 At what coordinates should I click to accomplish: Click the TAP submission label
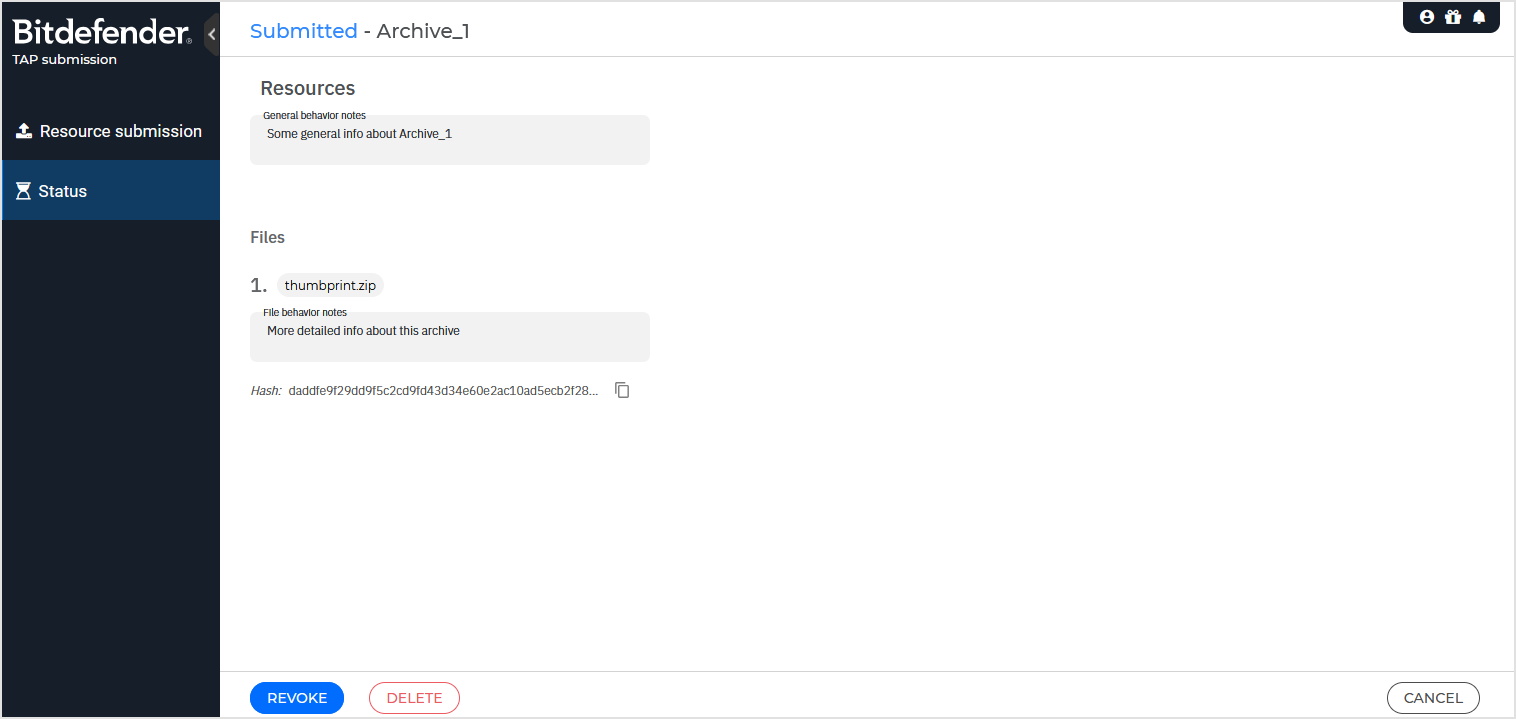coord(65,59)
